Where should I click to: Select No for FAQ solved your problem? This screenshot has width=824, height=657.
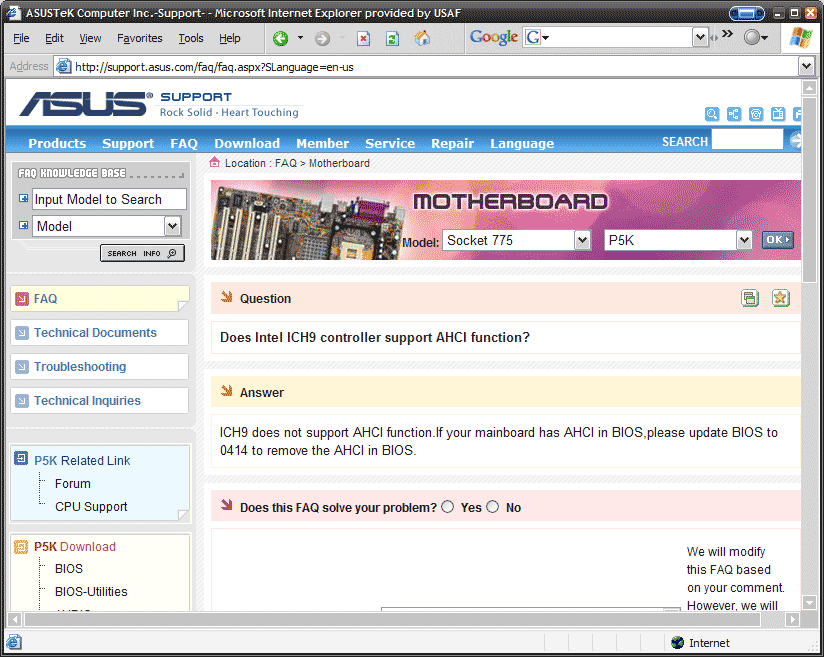pos(492,507)
